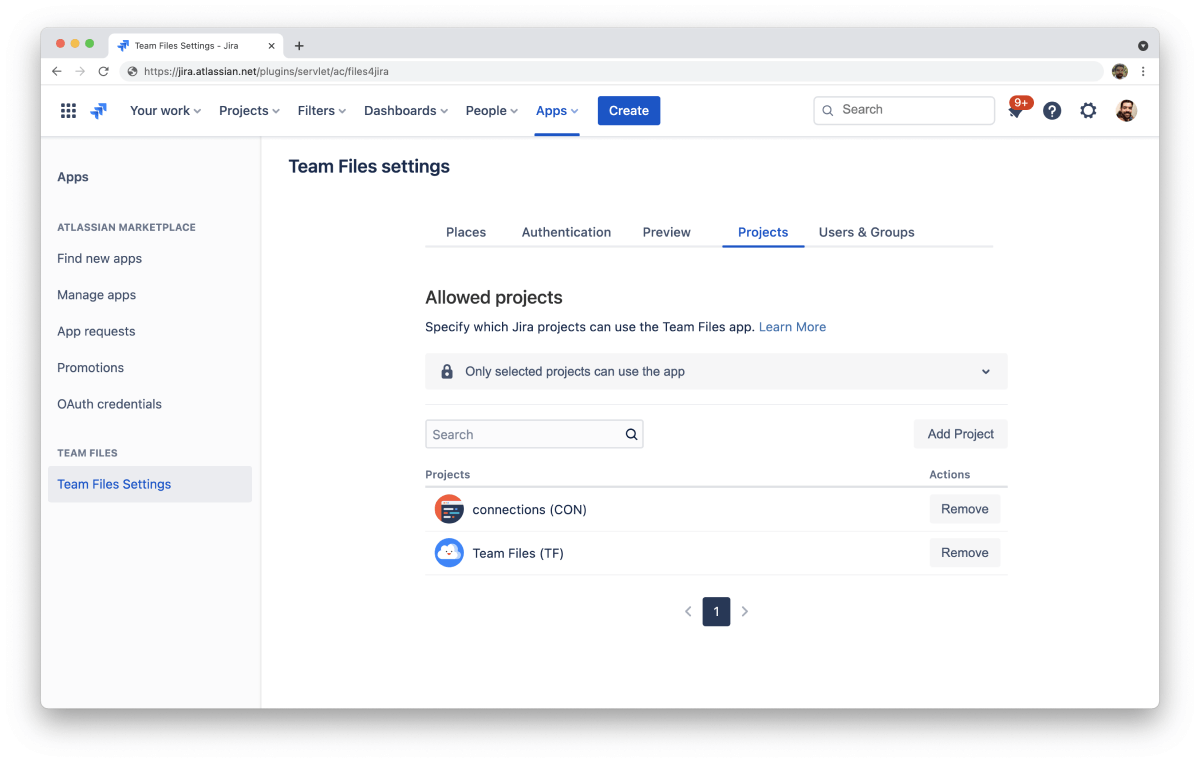Open the Learn More link
1200x762 pixels.
coord(792,327)
